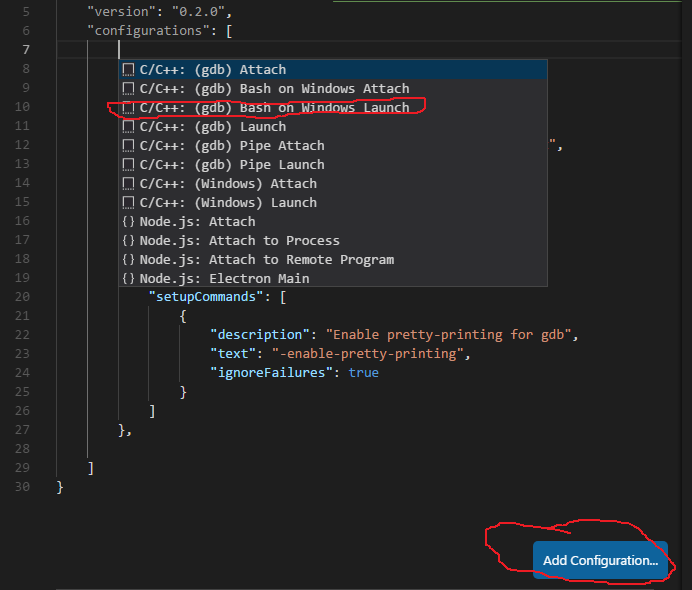
Task: Select C/C++: (gdb) Attach suggestion
Action: [x=333, y=70]
